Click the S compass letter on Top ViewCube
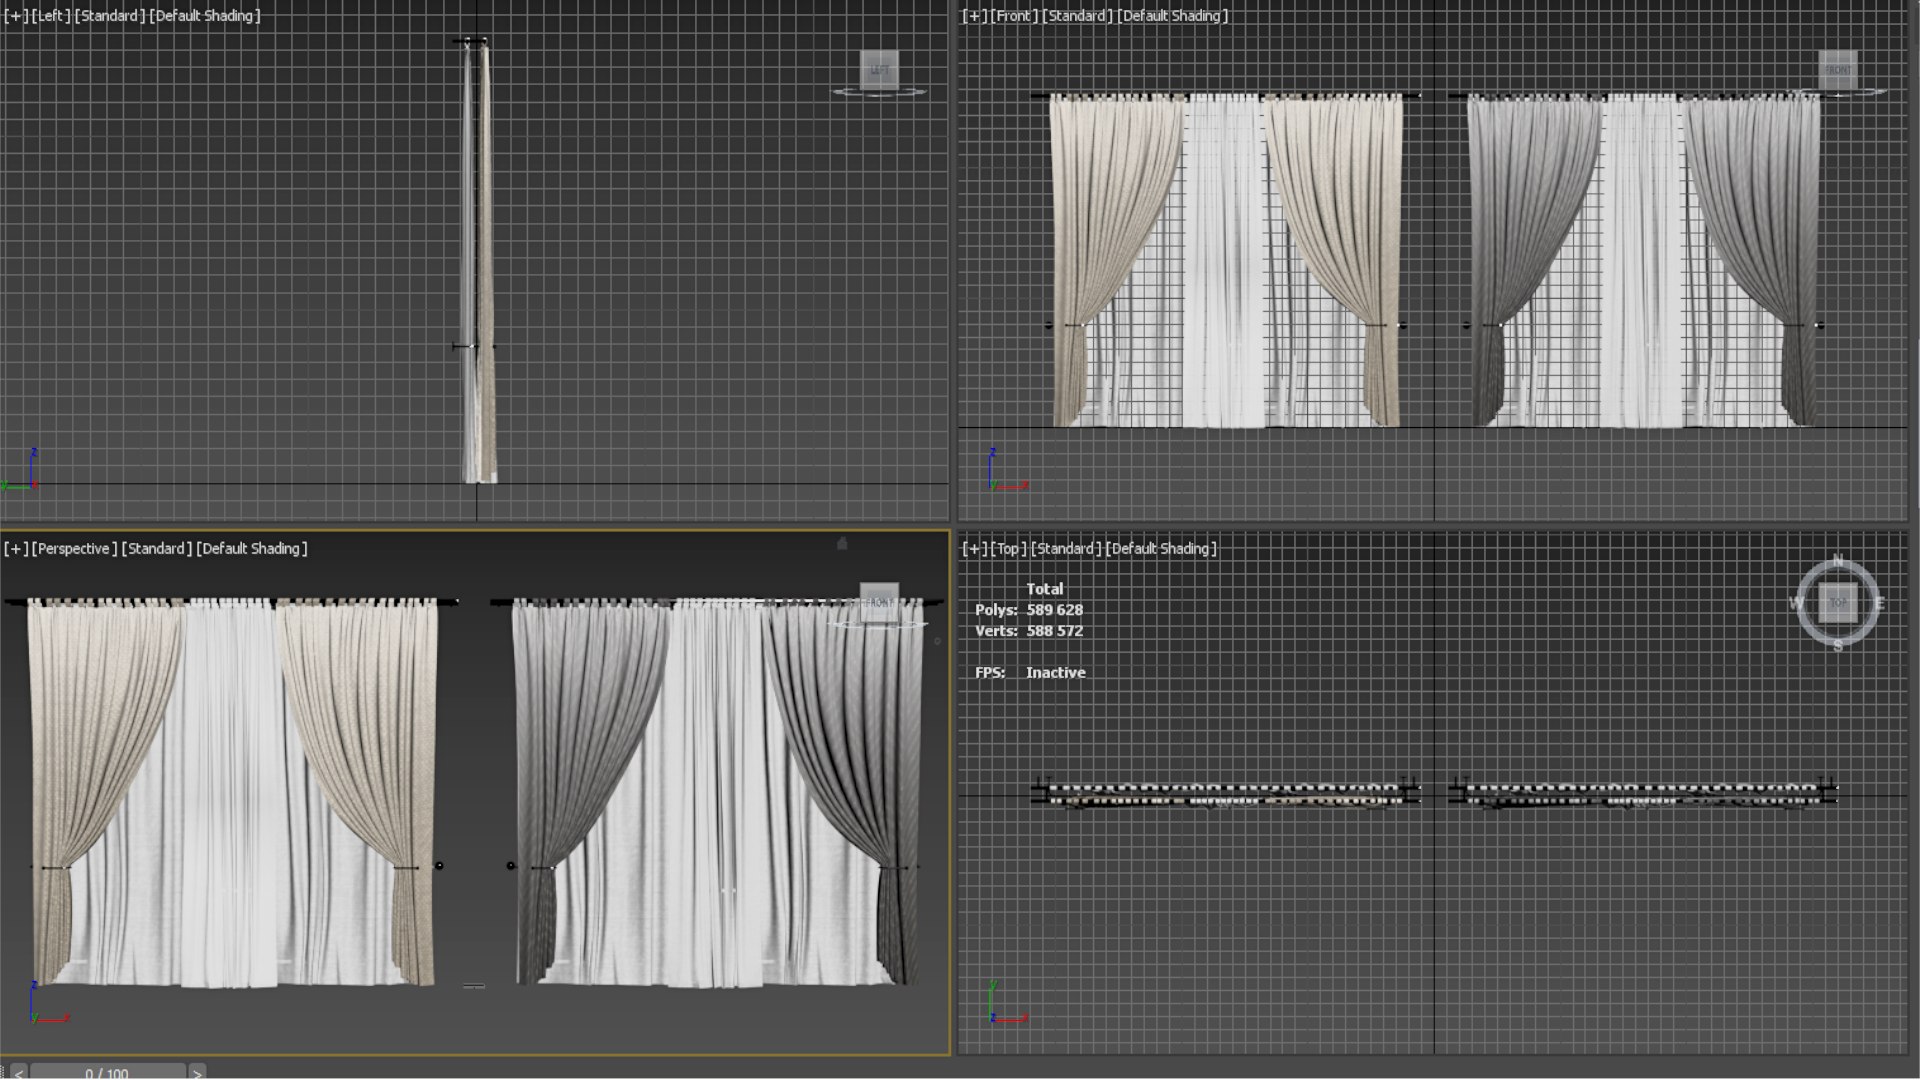Screen dimensions: 1920x1080 pyautogui.click(x=1838, y=646)
